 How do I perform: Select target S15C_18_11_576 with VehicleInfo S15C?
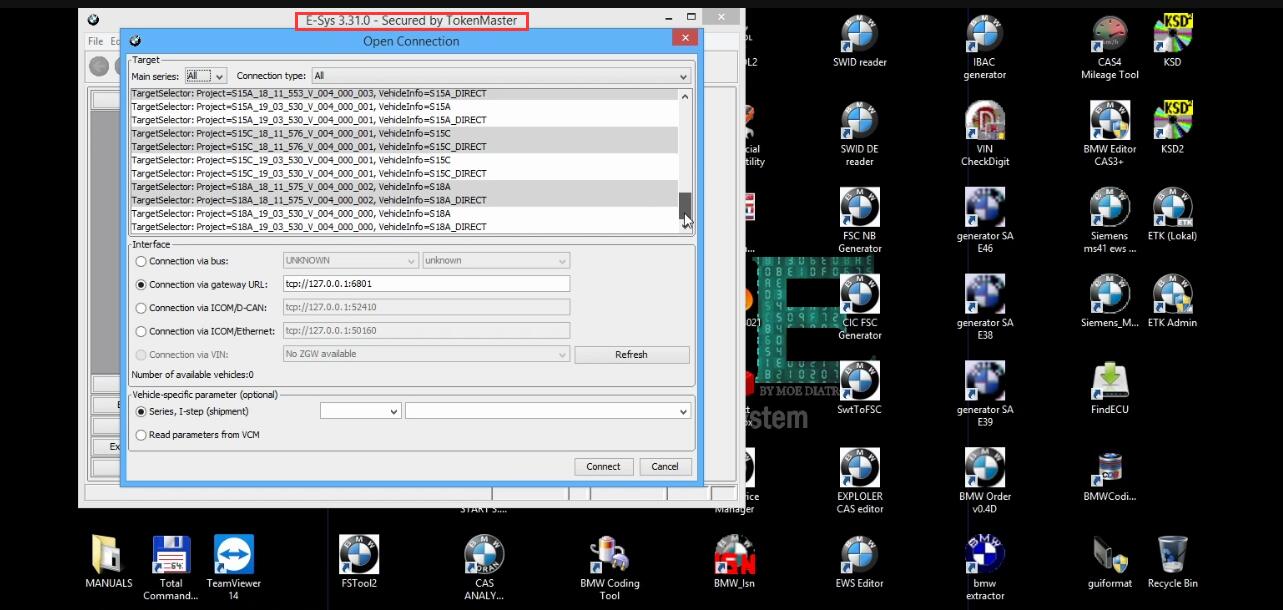pyautogui.click(x=404, y=133)
